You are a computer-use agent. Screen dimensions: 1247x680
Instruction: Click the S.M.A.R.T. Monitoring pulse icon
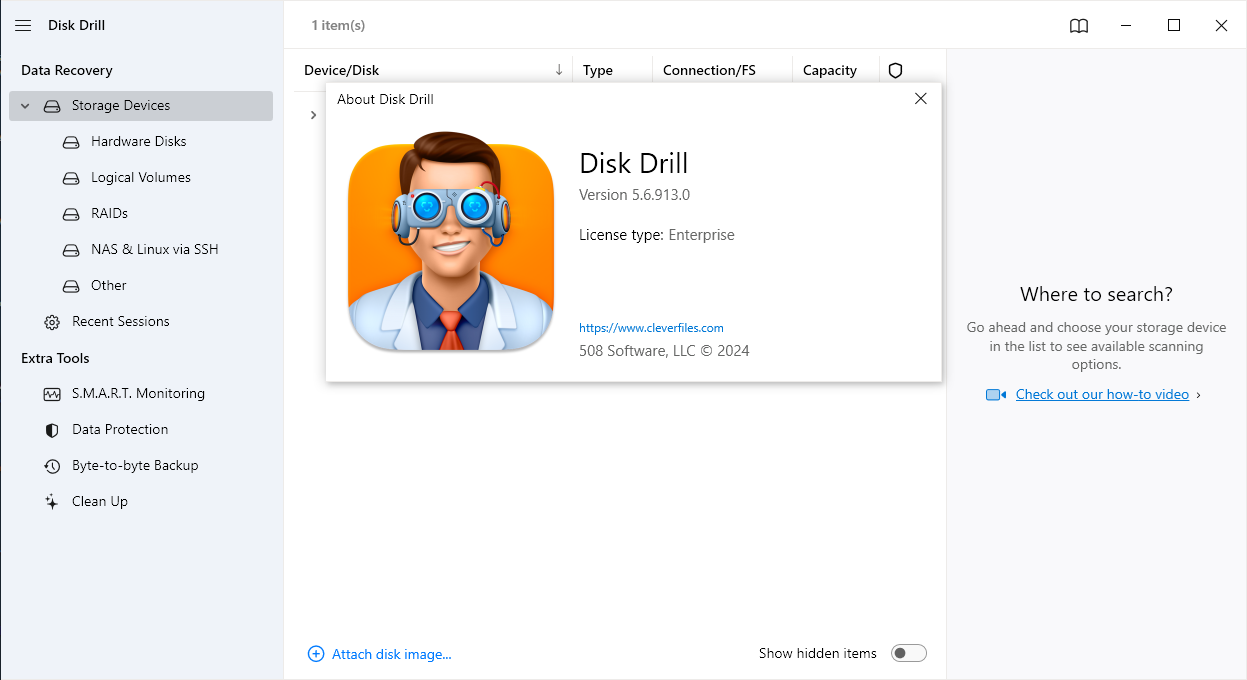pos(52,394)
